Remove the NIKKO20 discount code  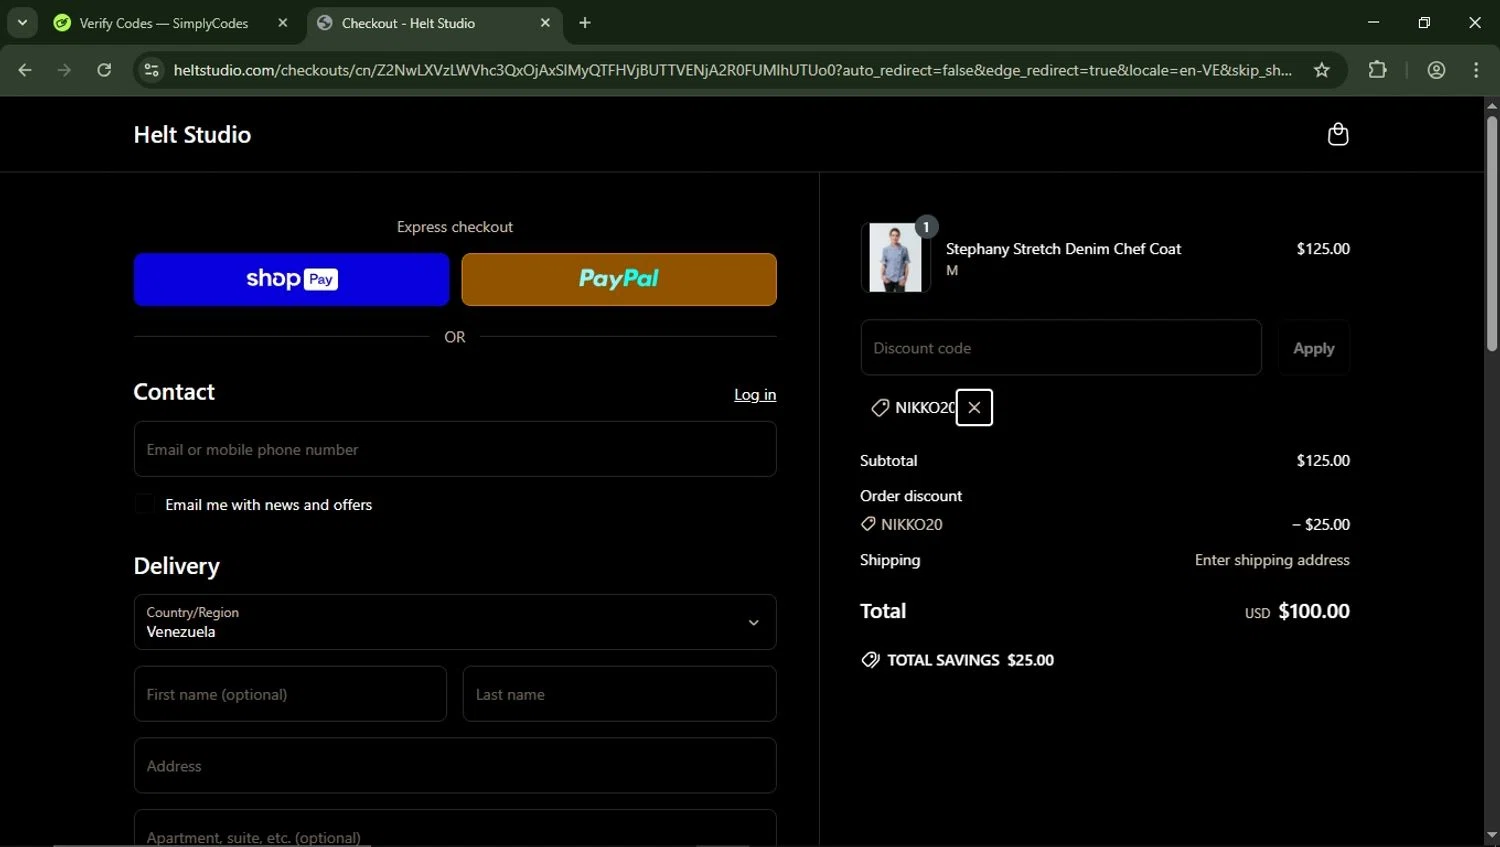[974, 407]
